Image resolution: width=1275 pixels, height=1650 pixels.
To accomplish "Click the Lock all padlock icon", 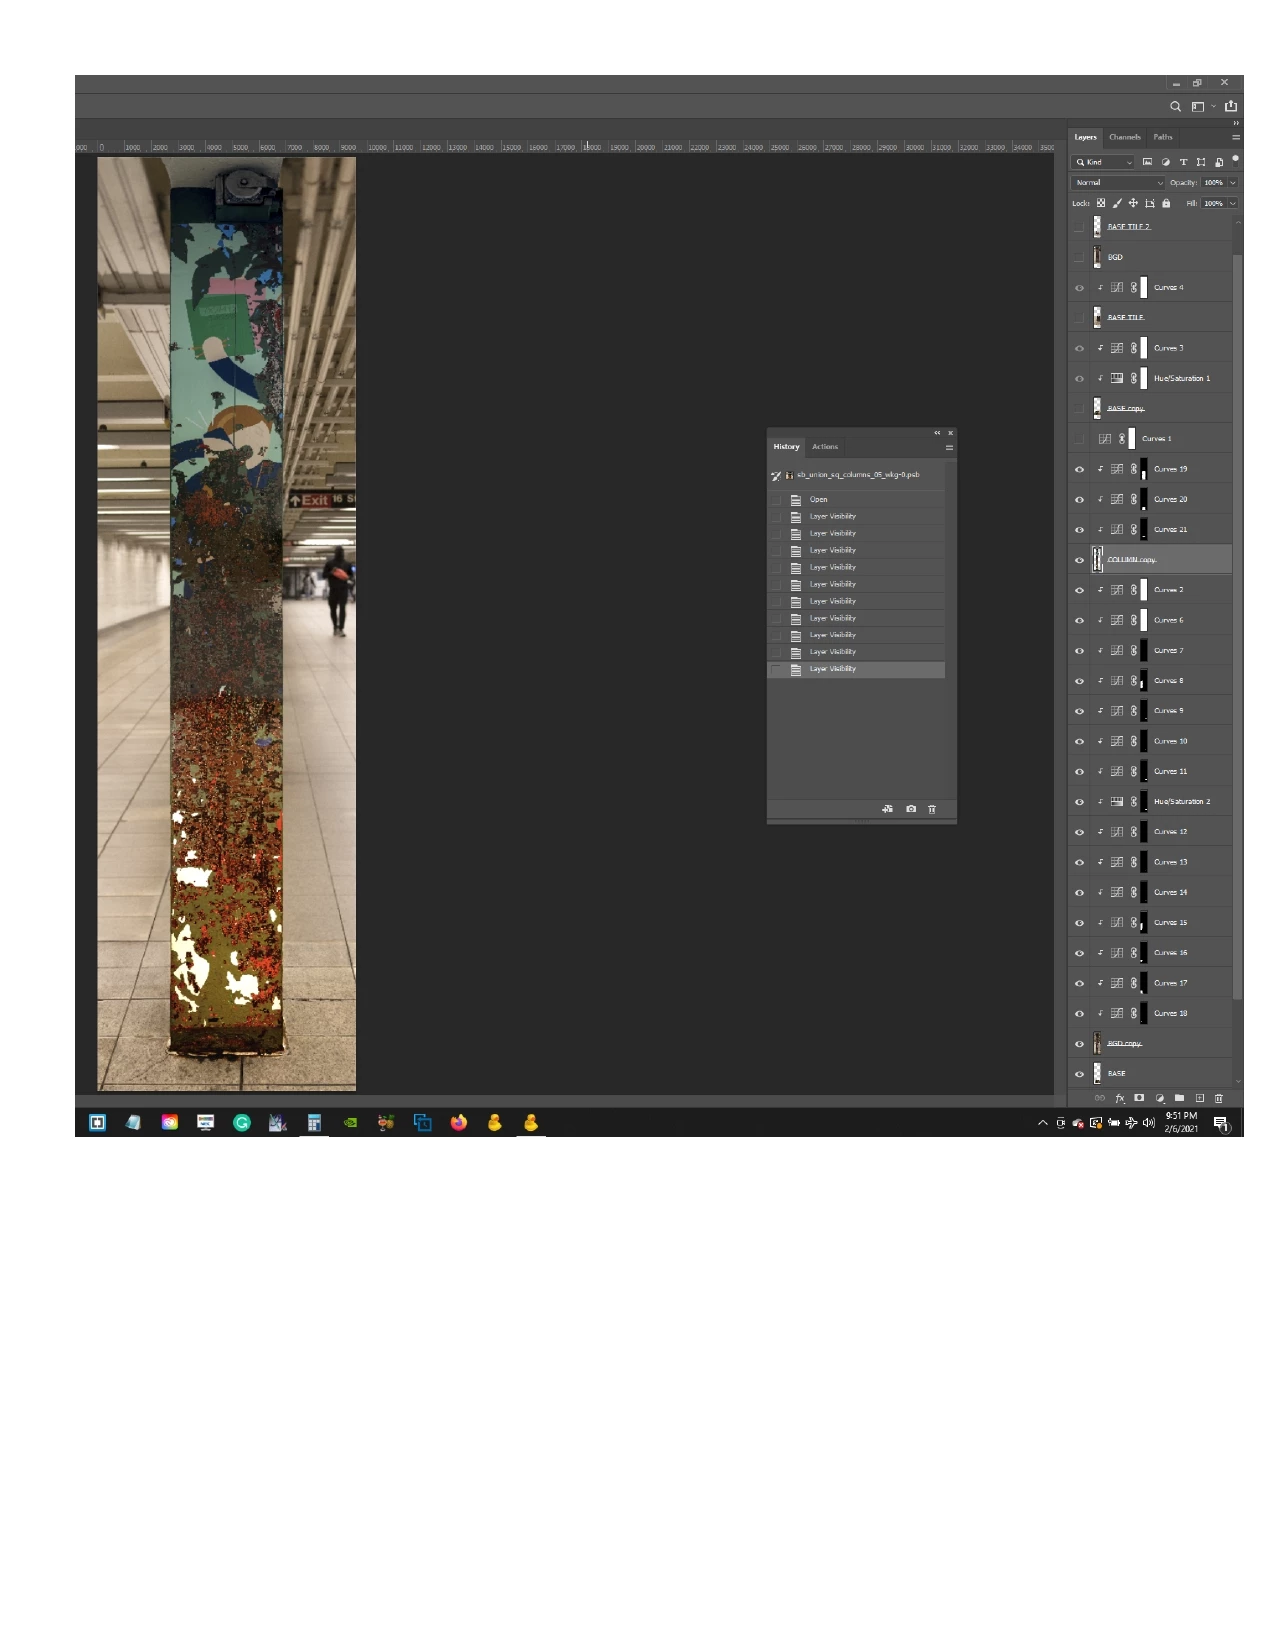I will pos(1166,203).
